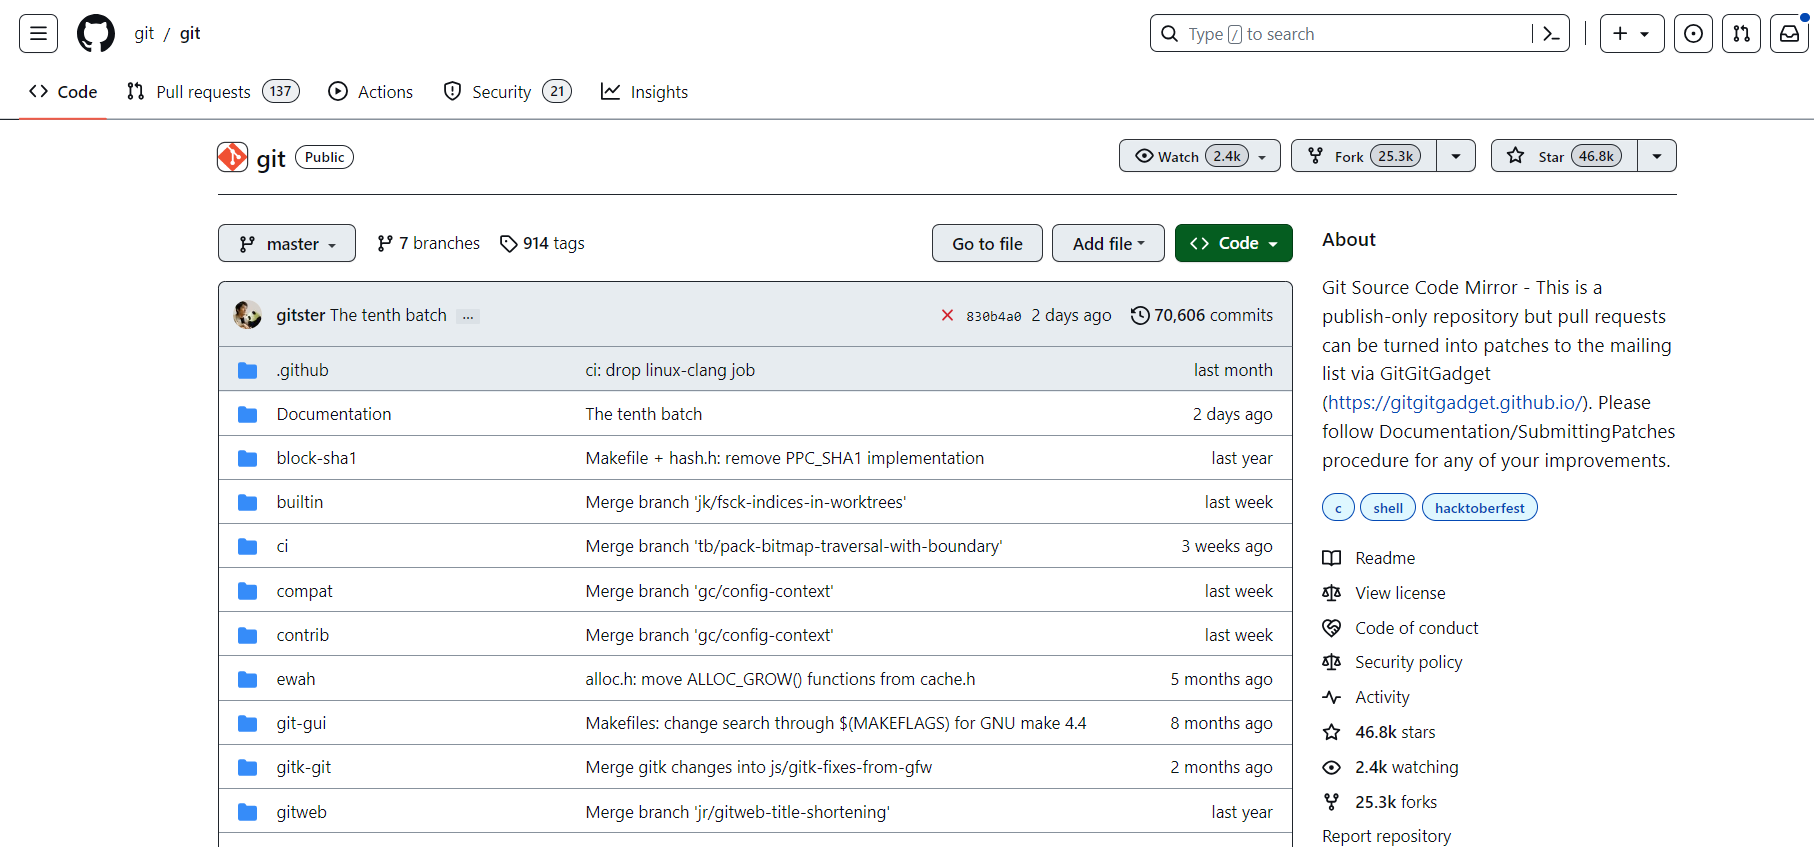Fork the git repository
The image size is (1814, 847).
tap(1364, 156)
